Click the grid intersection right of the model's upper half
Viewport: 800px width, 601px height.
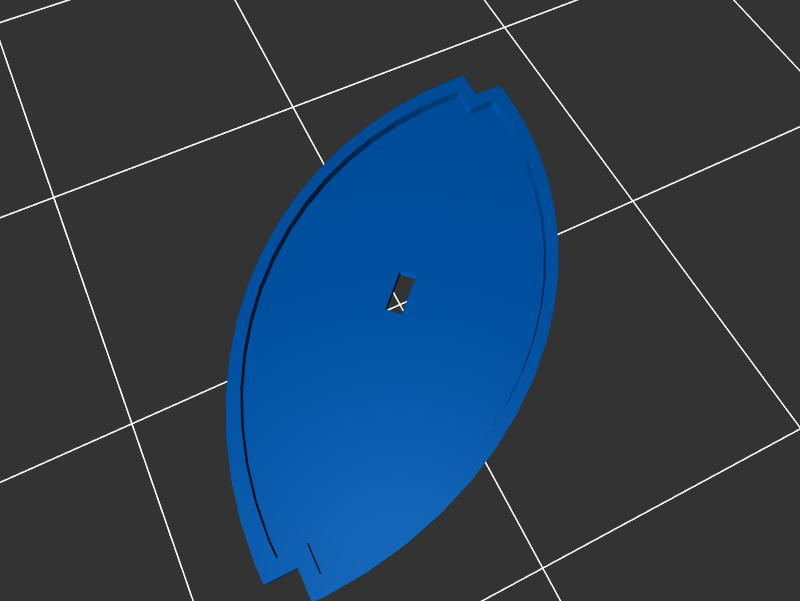coord(632,200)
